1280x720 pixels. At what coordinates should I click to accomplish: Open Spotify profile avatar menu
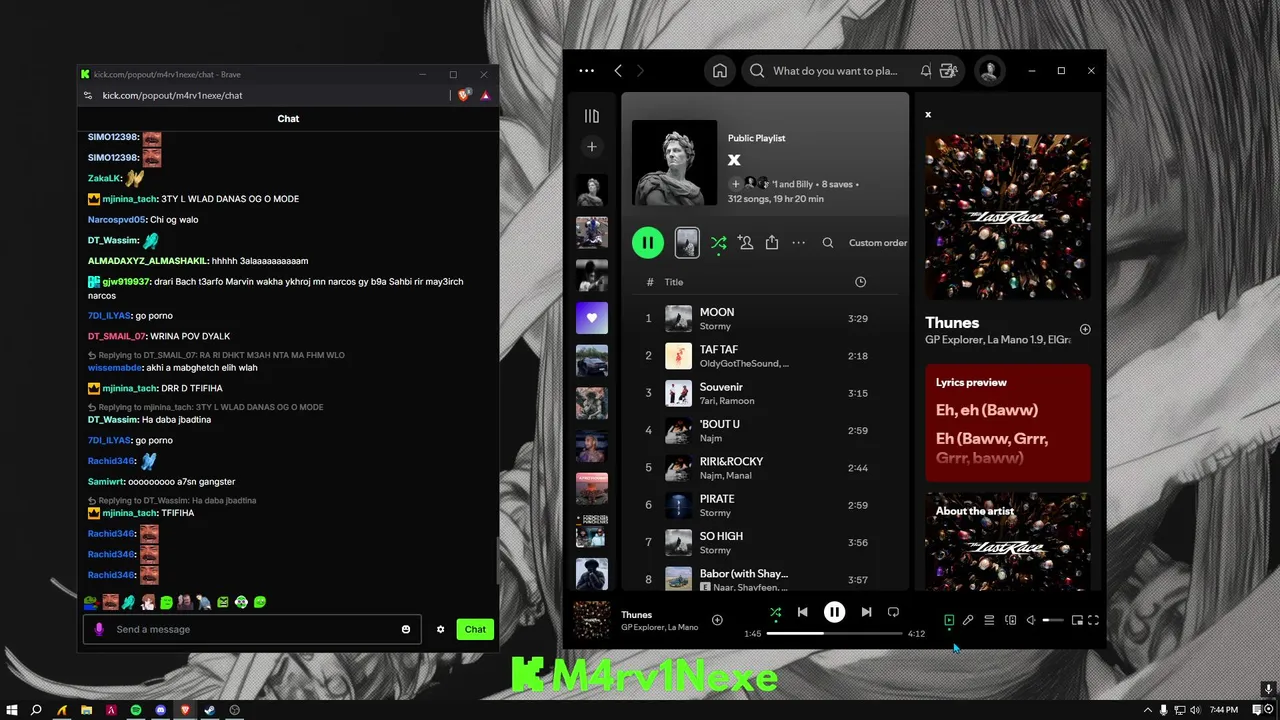click(x=989, y=71)
